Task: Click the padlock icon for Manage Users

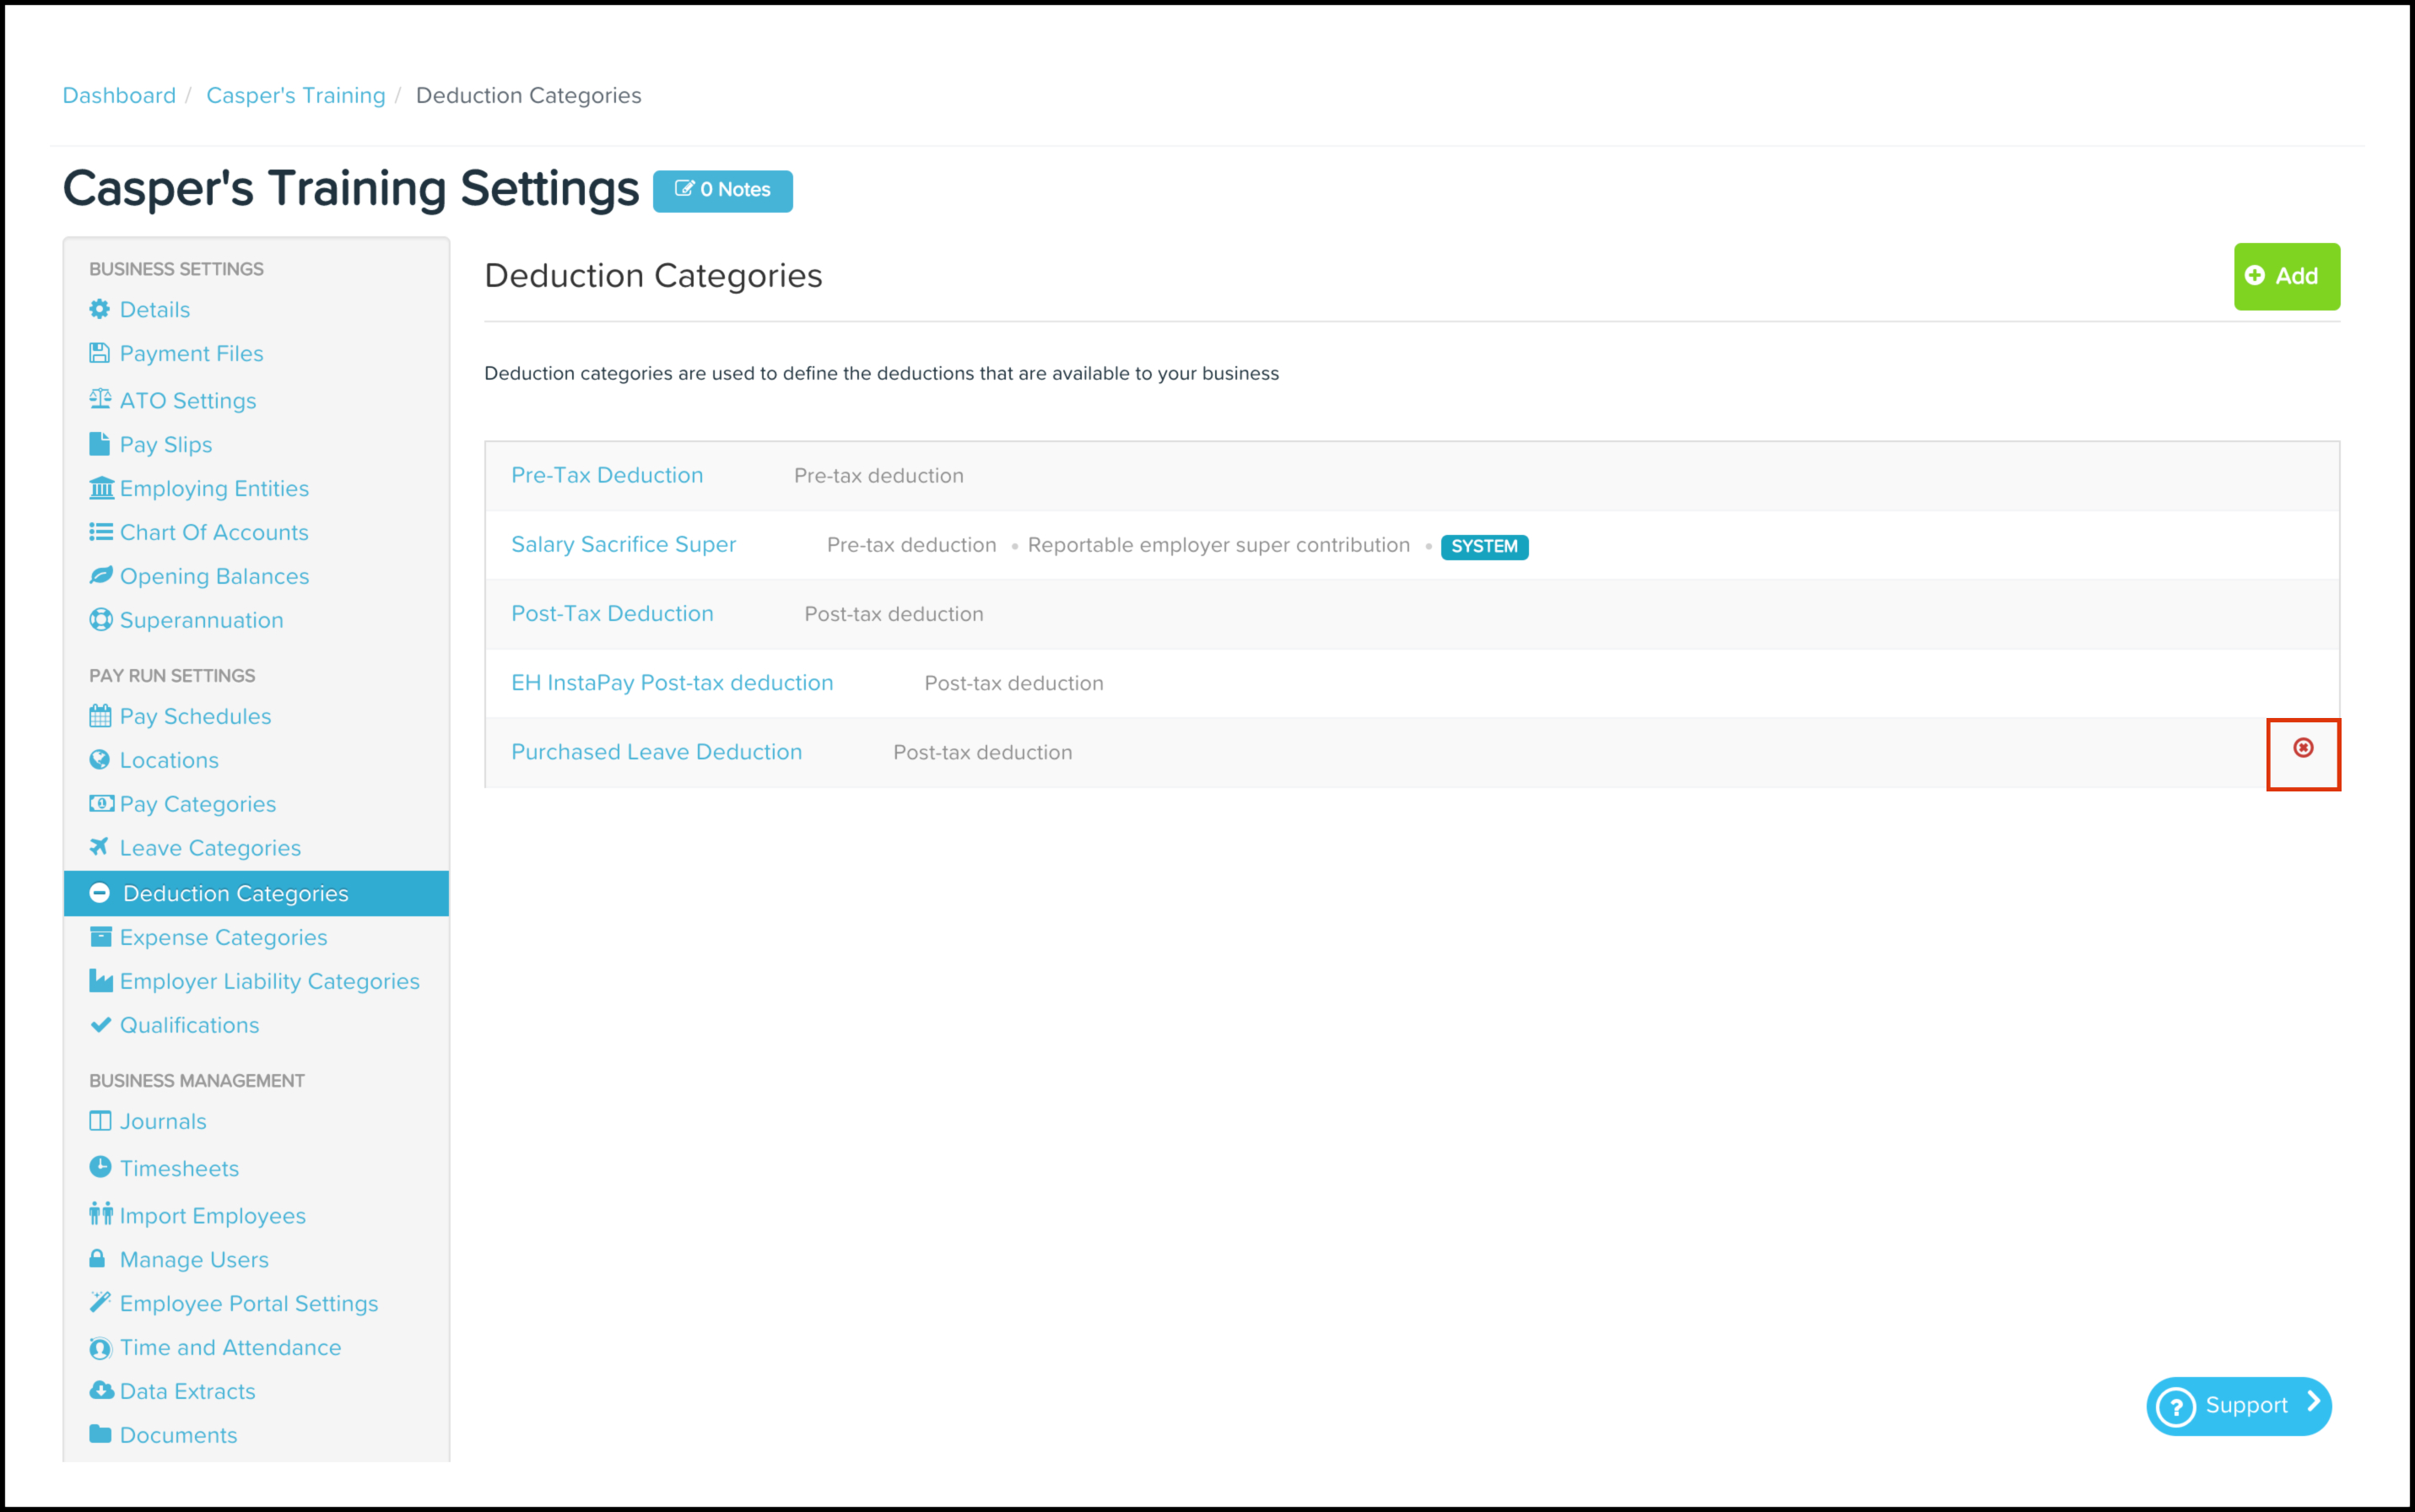Action: (x=97, y=1258)
